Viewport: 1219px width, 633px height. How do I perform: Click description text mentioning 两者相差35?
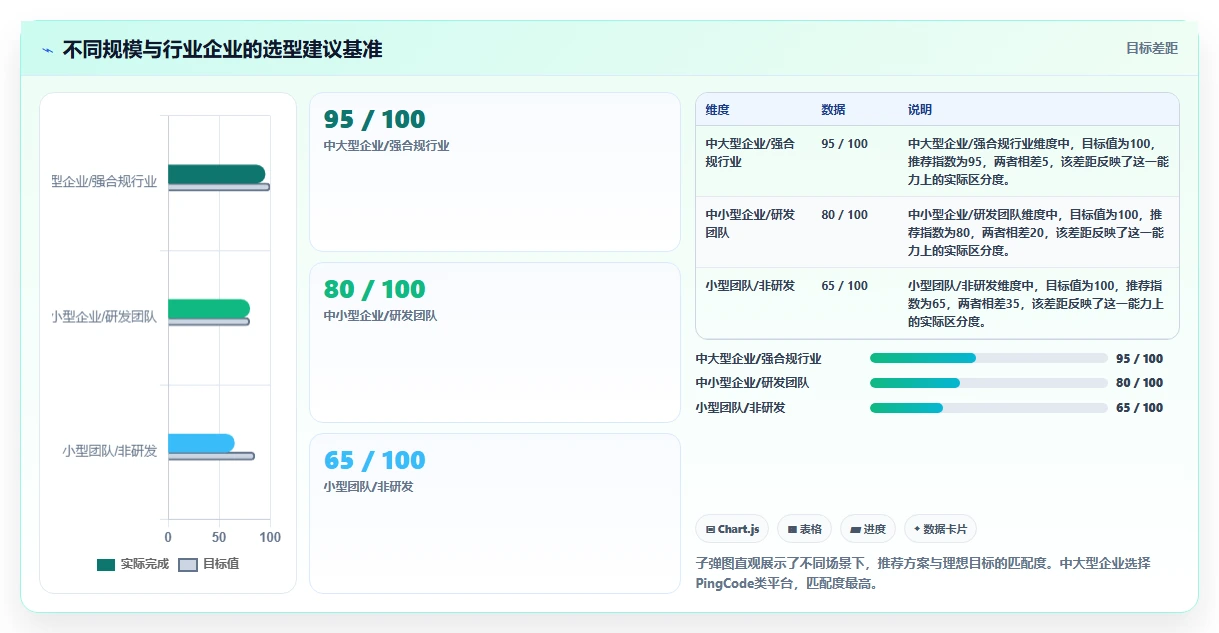[1036, 304]
